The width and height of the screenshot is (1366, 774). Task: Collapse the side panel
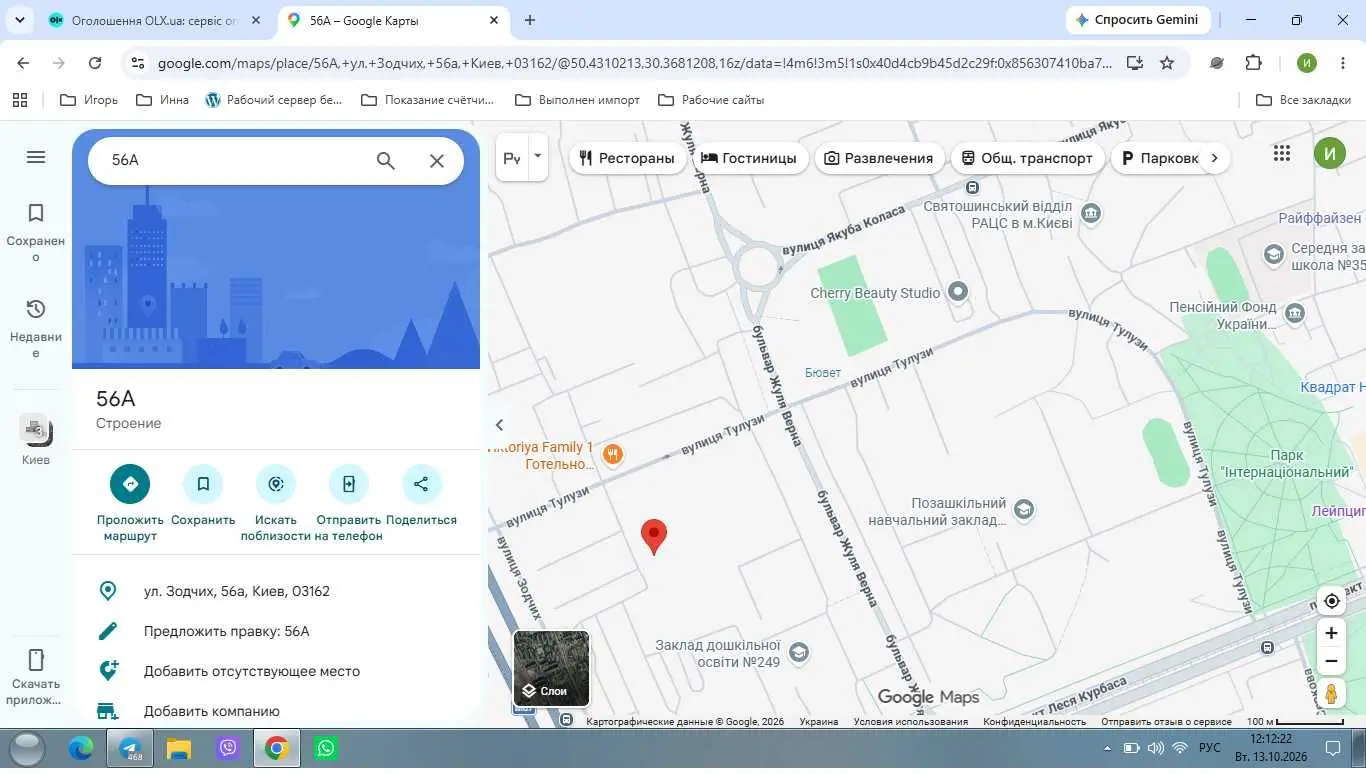tap(500, 425)
